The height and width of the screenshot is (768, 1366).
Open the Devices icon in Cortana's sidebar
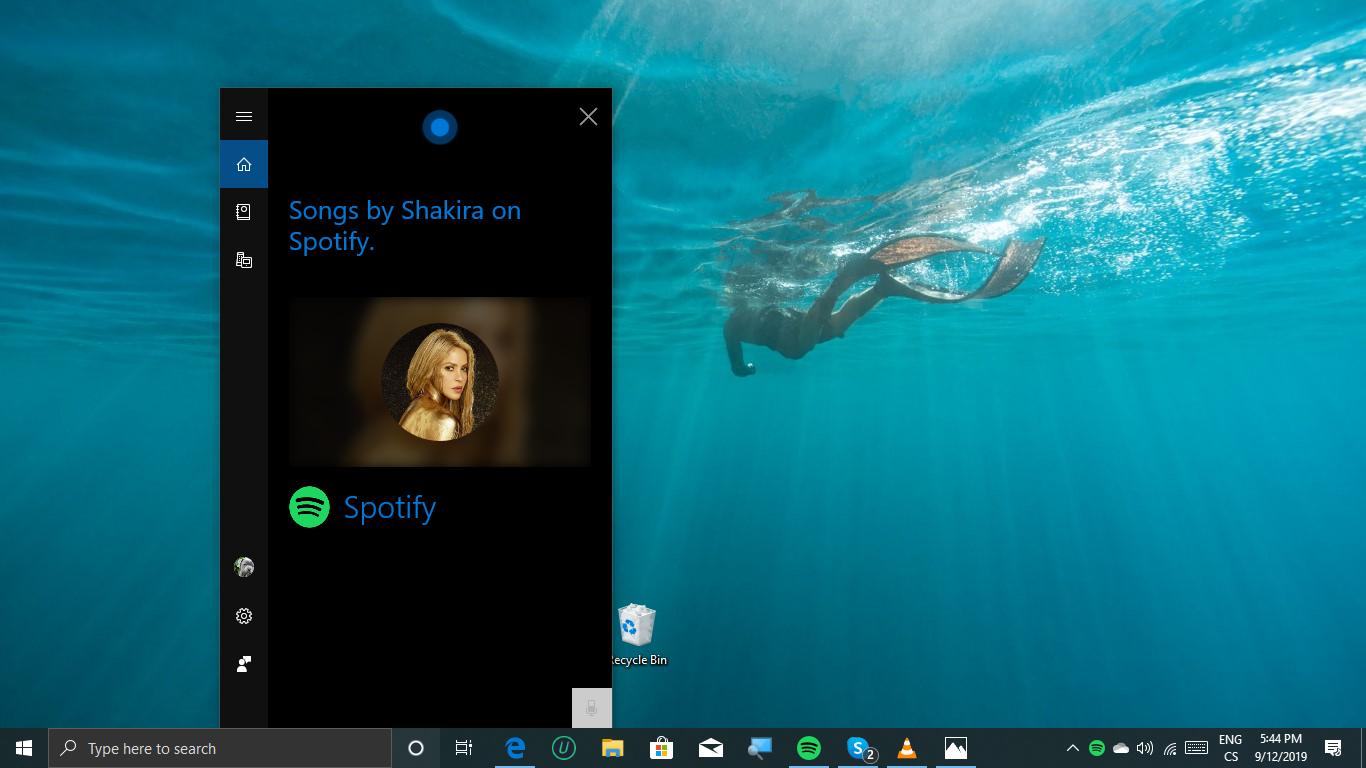pyautogui.click(x=244, y=260)
